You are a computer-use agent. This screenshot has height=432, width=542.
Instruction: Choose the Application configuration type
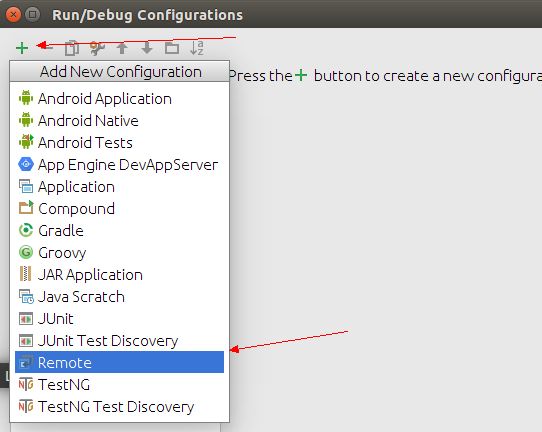pyautogui.click(x=119, y=187)
